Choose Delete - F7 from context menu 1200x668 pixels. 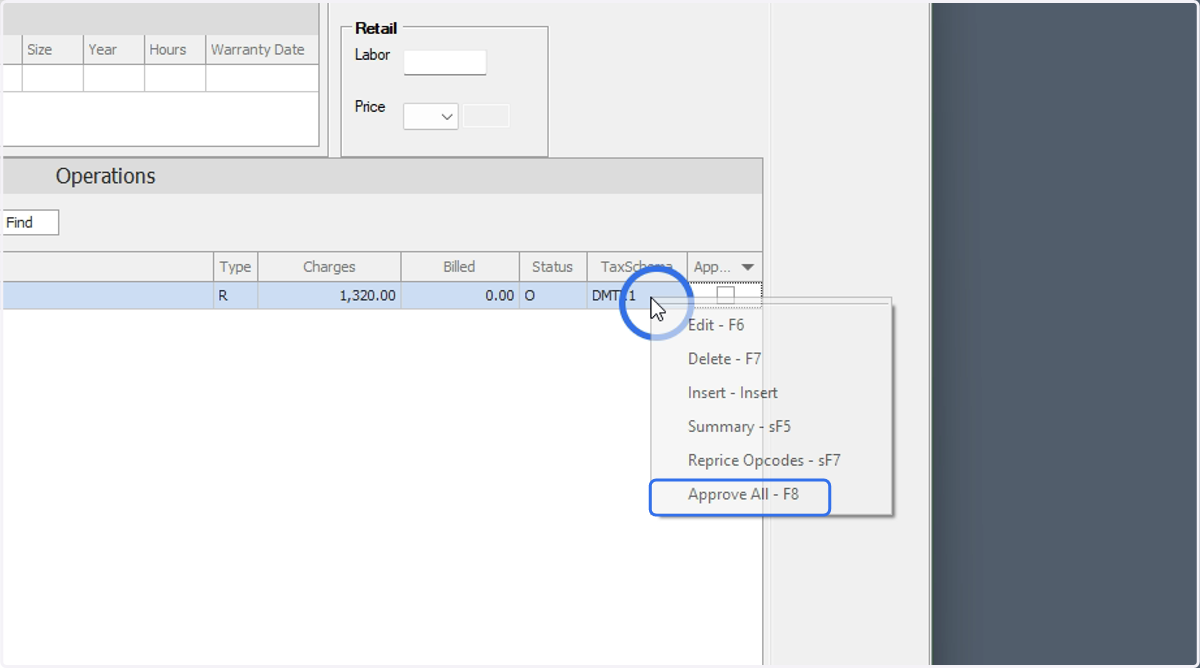725,359
